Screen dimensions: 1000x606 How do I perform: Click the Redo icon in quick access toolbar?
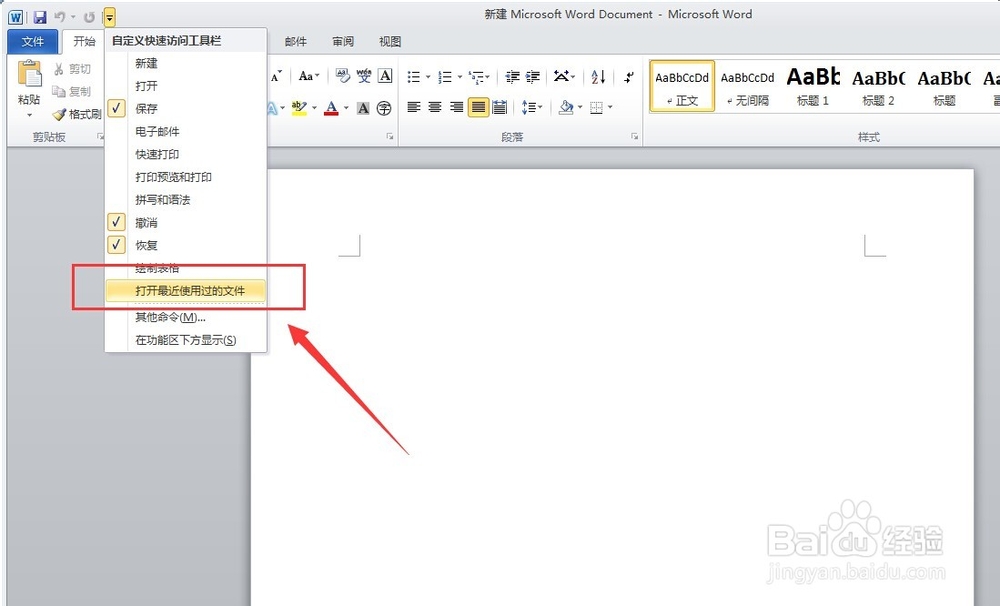click(x=89, y=17)
